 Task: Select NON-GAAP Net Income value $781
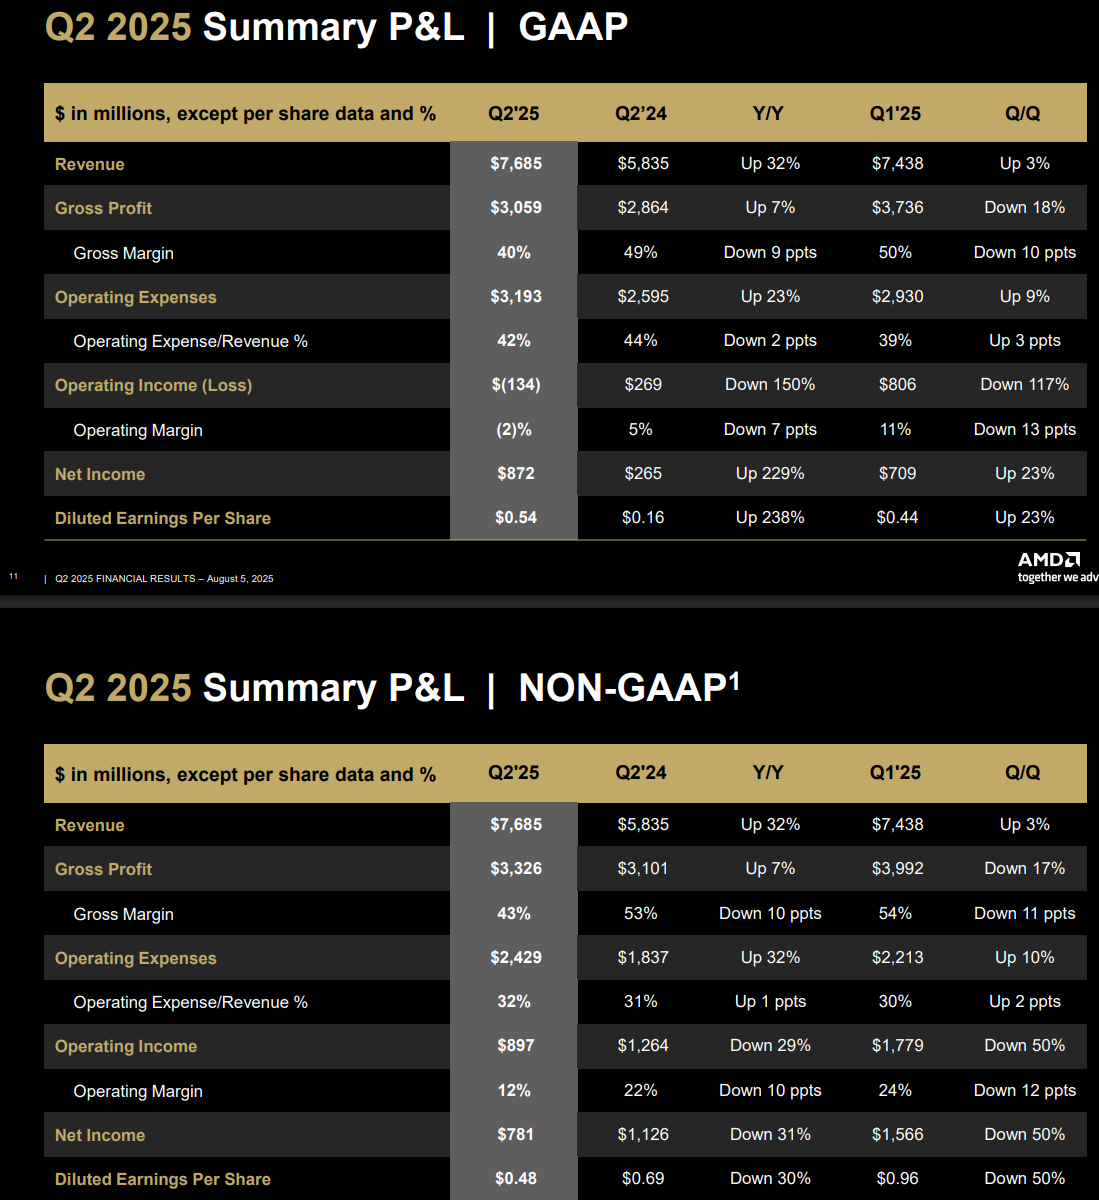pyautogui.click(x=516, y=1134)
